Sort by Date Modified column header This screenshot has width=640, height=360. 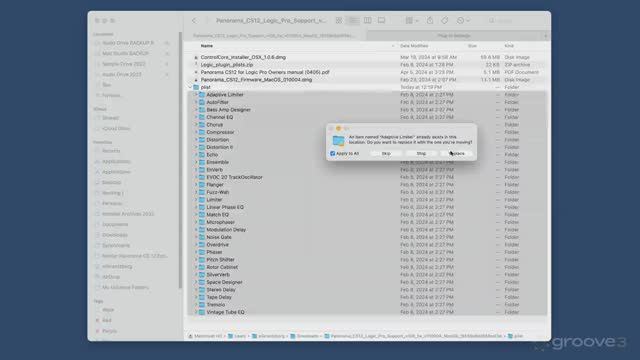click(x=414, y=46)
